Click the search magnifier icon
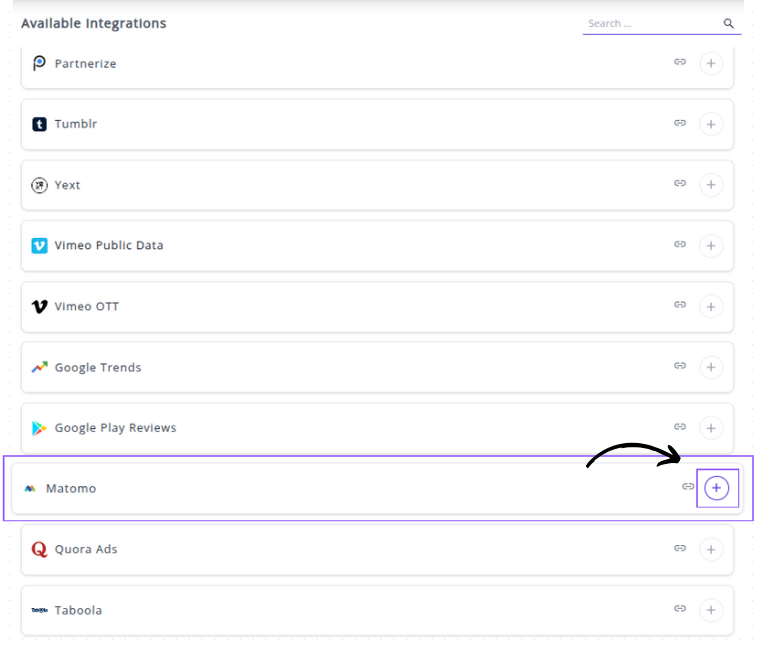The height and width of the screenshot is (645, 758). click(729, 23)
